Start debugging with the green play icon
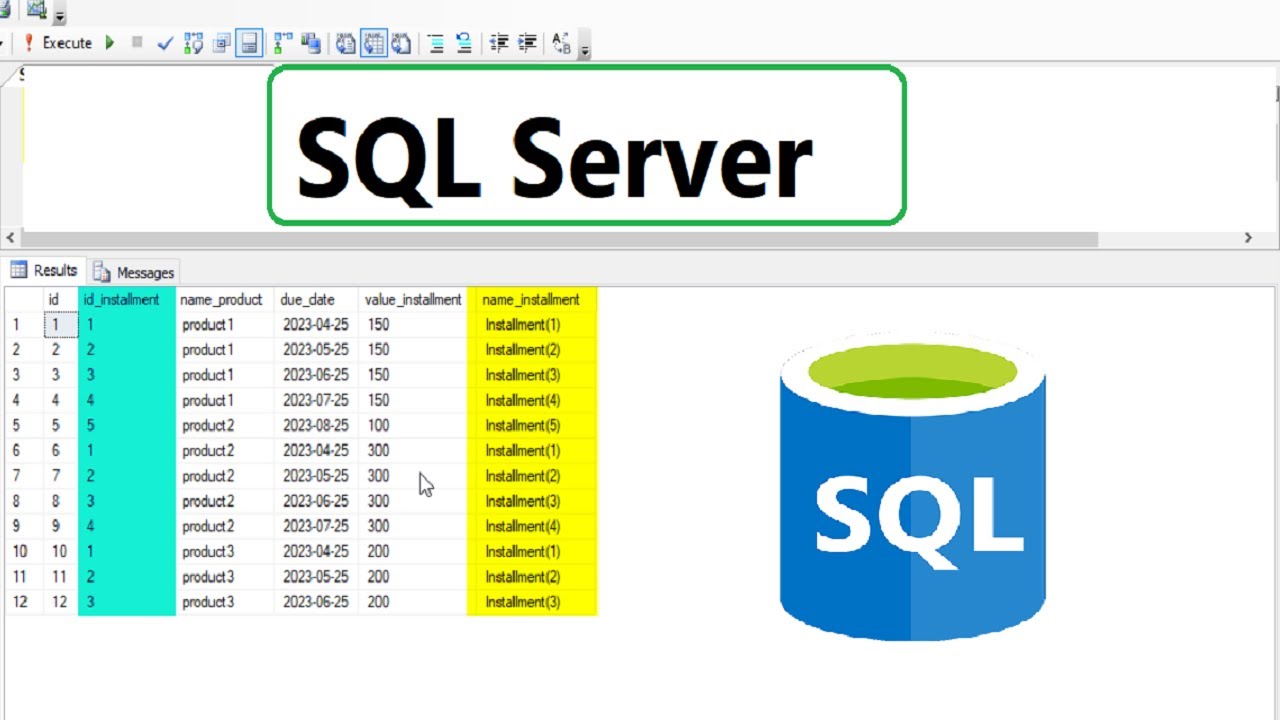1280x720 pixels. click(x=110, y=43)
